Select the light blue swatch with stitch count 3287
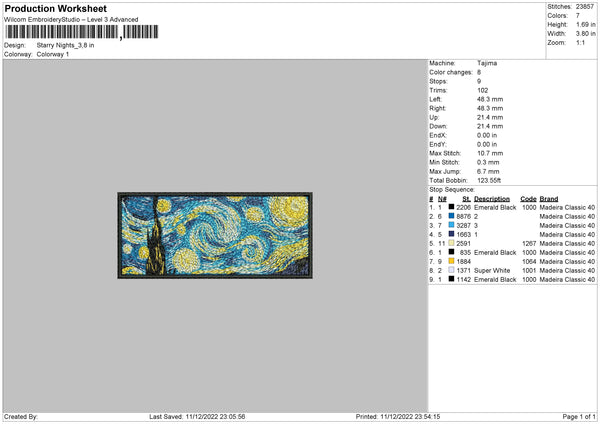The image size is (600, 424). click(x=452, y=225)
